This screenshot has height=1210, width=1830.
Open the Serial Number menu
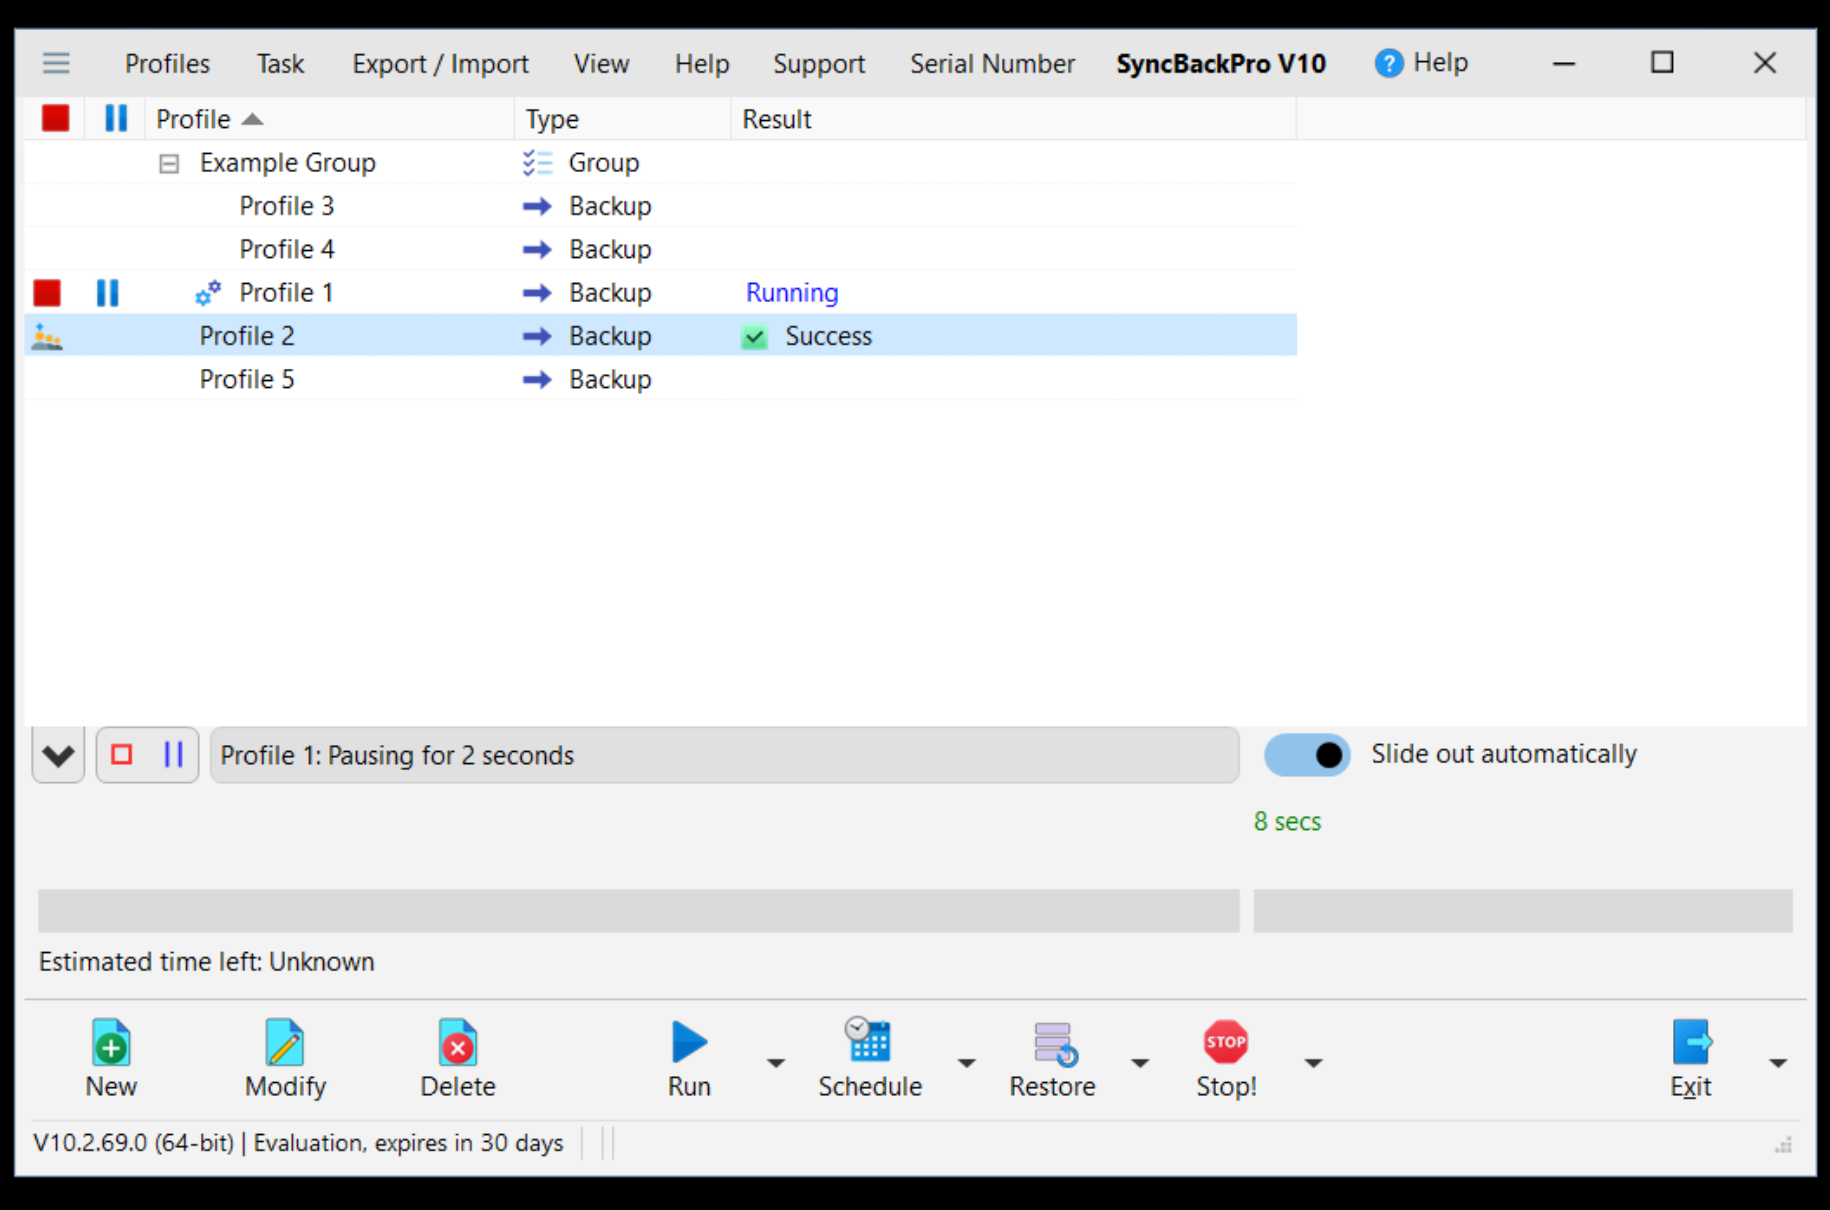(992, 64)
